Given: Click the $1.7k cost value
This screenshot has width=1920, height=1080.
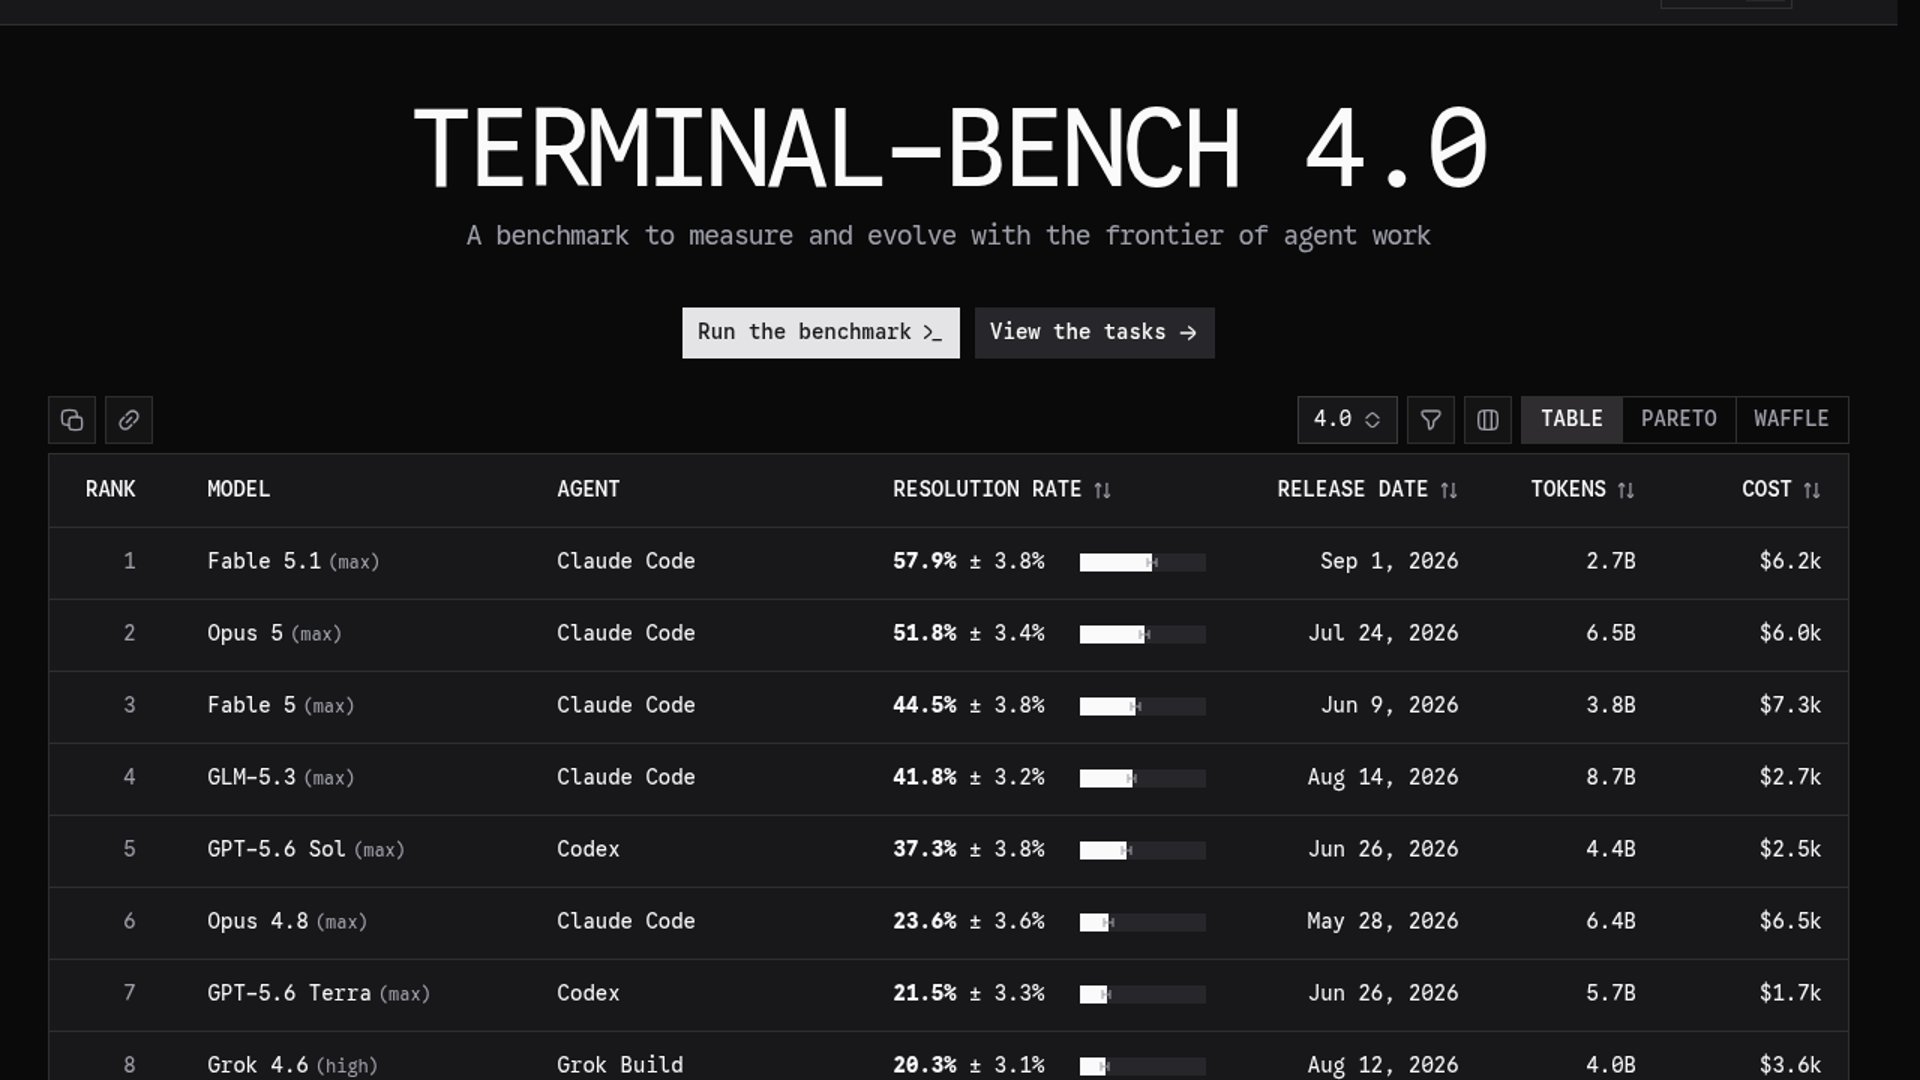Looking at the screenshot, I should (x=1790, y=994).
